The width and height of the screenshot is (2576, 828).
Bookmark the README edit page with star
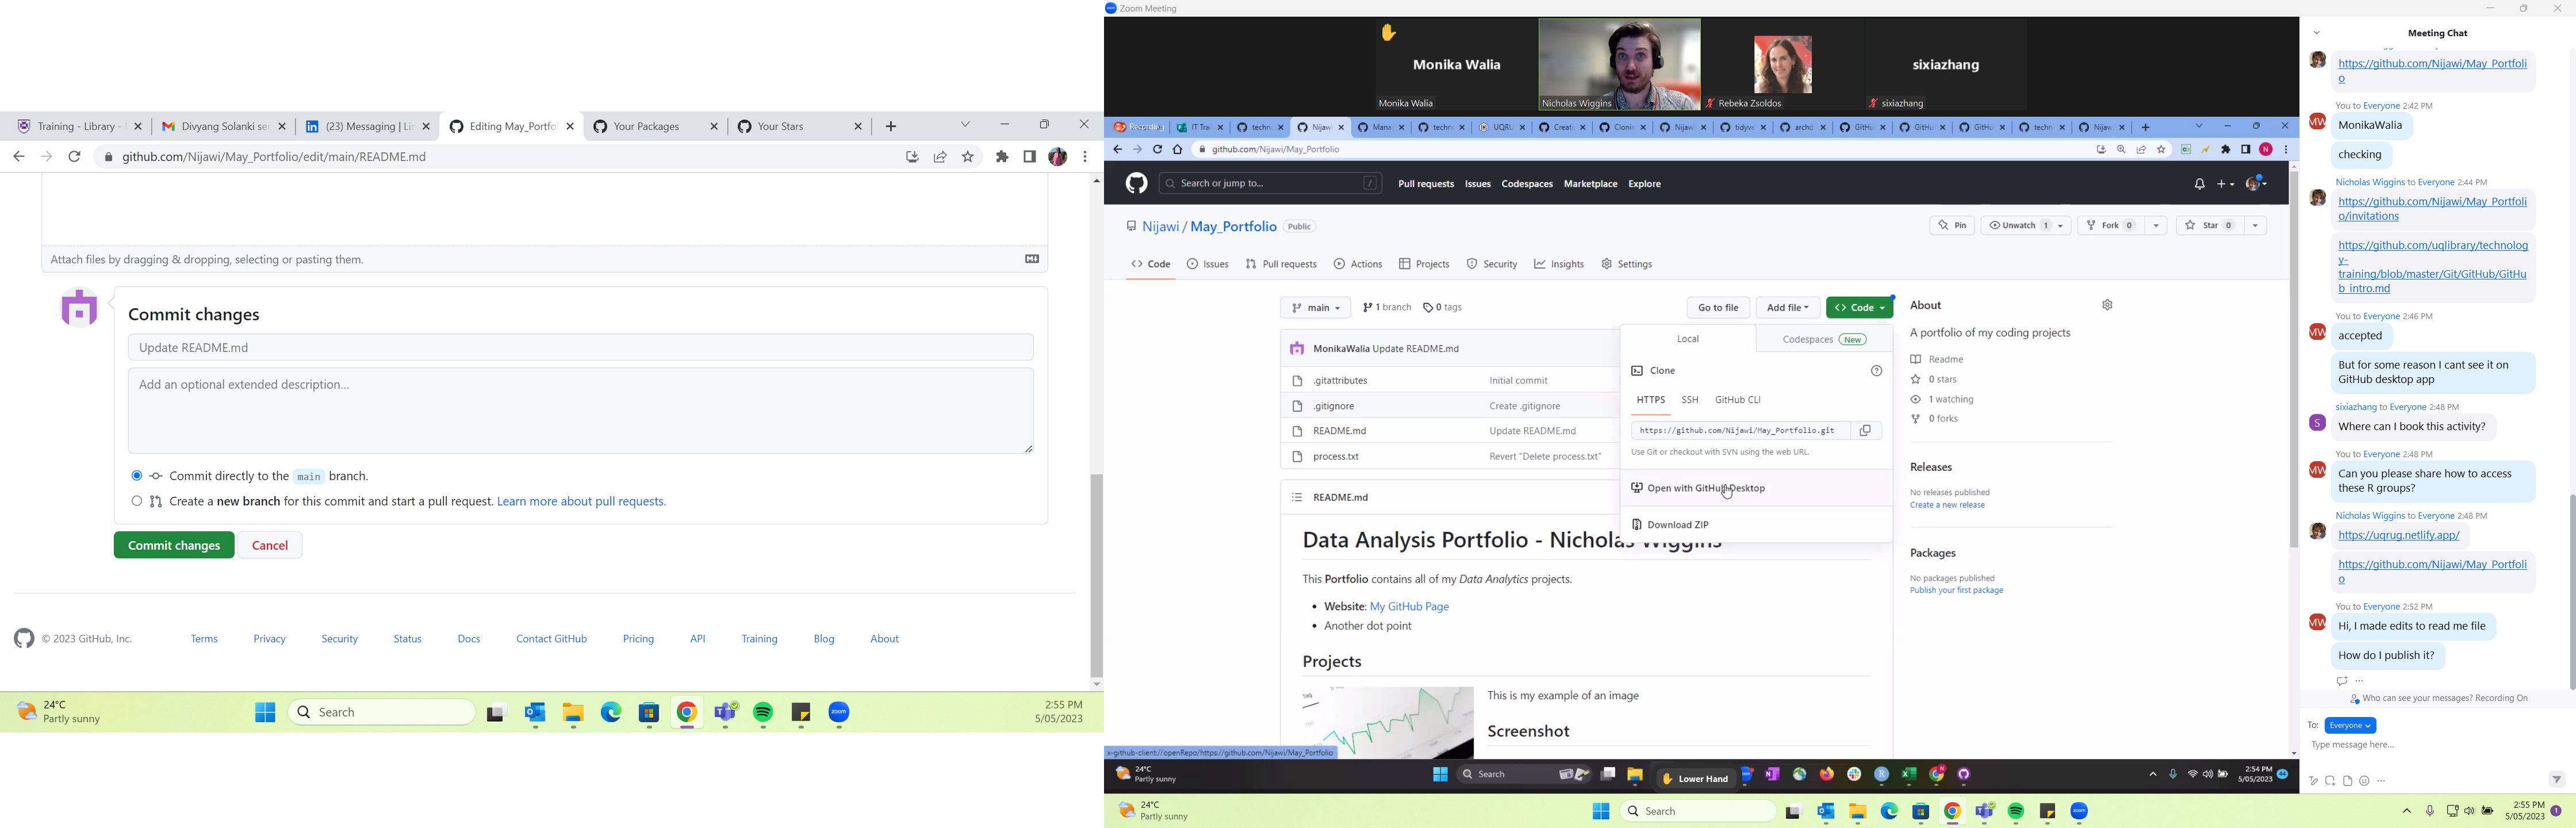968,157
